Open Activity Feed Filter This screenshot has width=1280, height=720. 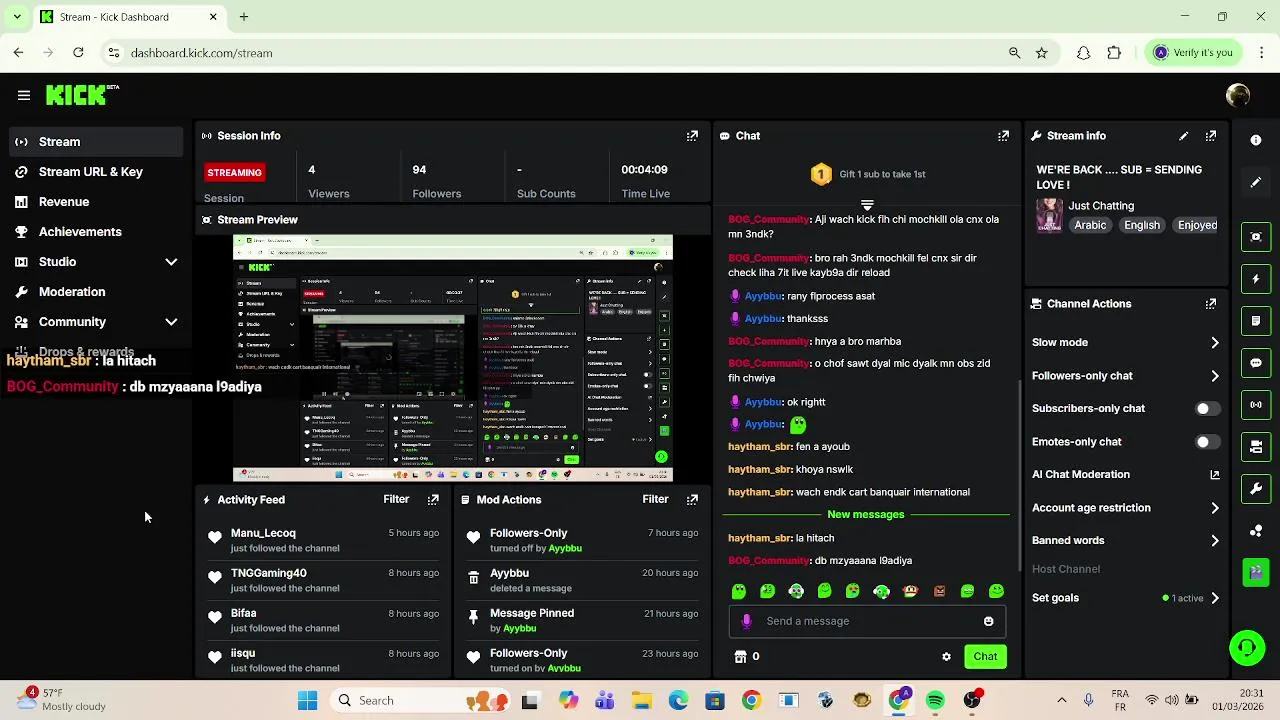[x=396, y=500]
